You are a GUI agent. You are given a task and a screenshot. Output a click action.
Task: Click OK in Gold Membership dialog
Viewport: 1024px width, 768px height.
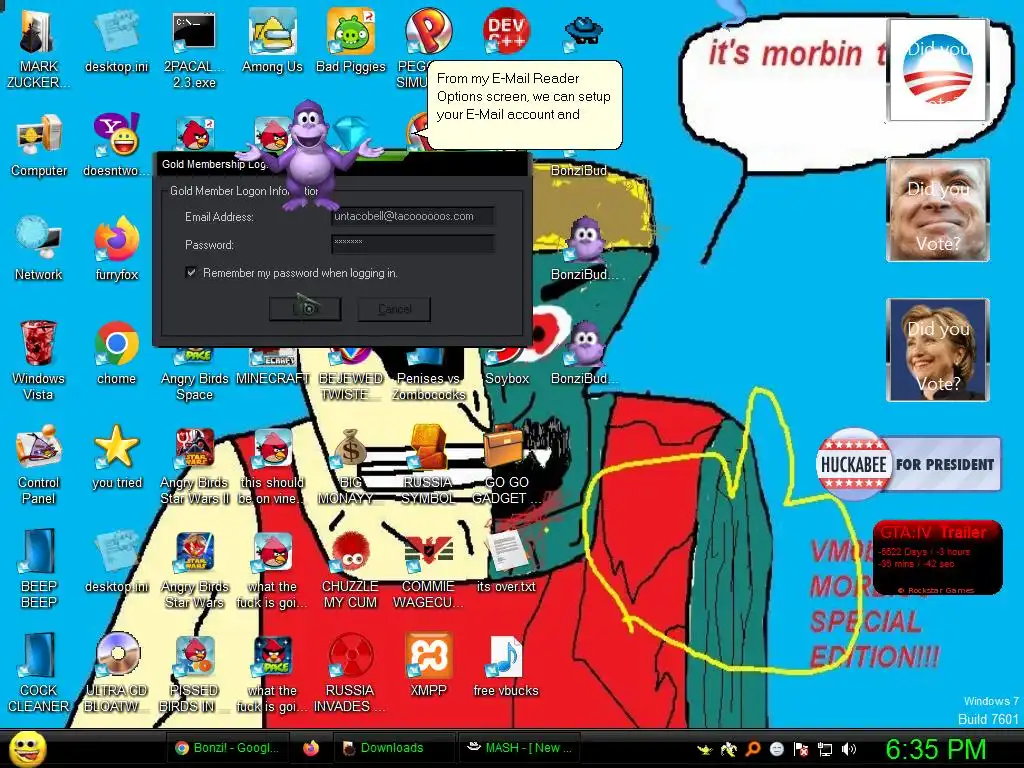click(x=305, y=308)
